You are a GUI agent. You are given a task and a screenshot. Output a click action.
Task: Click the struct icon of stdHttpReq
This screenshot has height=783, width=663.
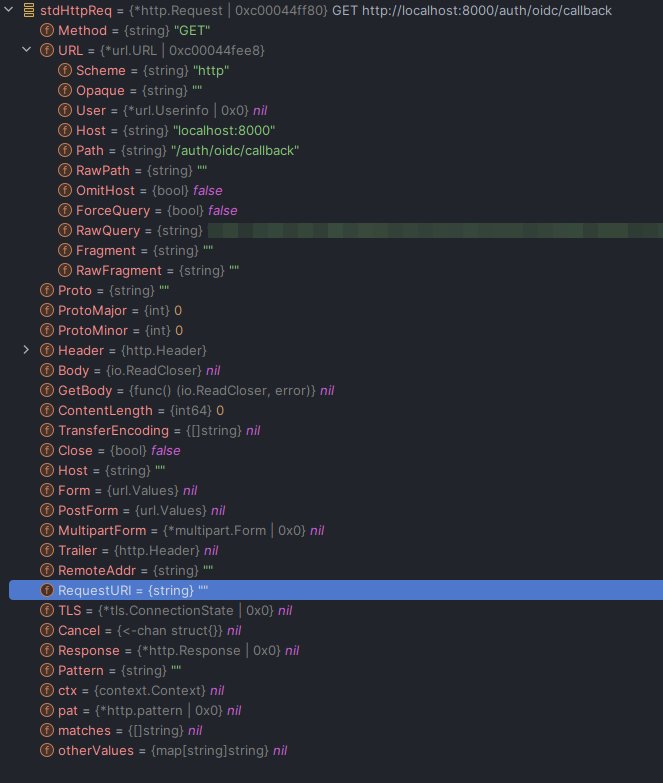28,10
